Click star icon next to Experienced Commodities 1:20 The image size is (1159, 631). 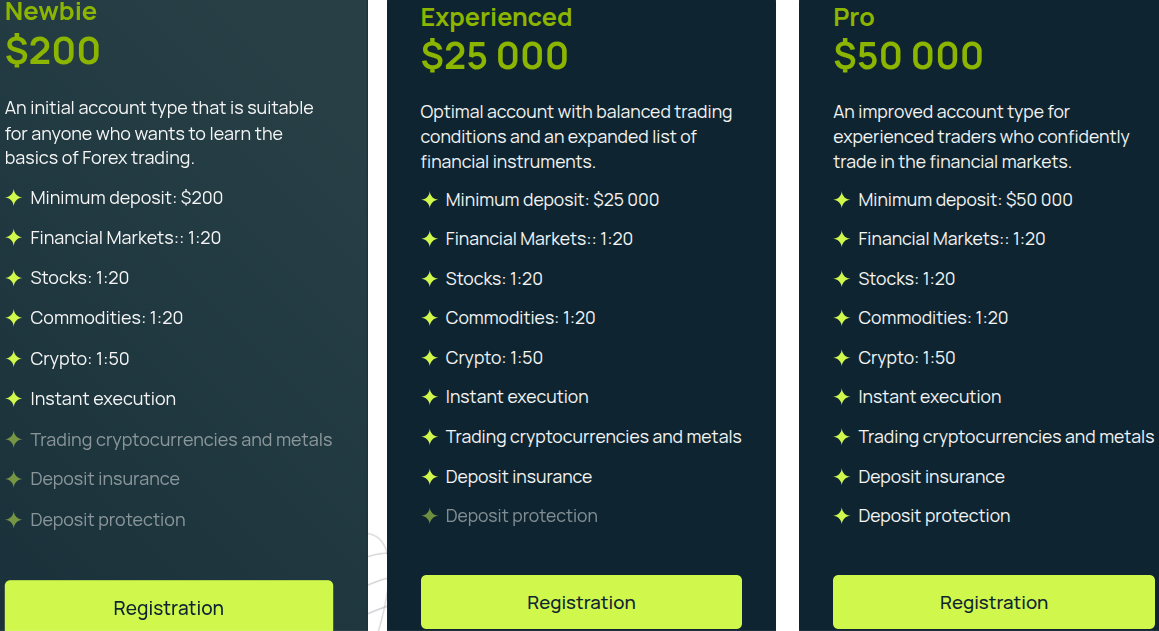[x=429, y=318]
